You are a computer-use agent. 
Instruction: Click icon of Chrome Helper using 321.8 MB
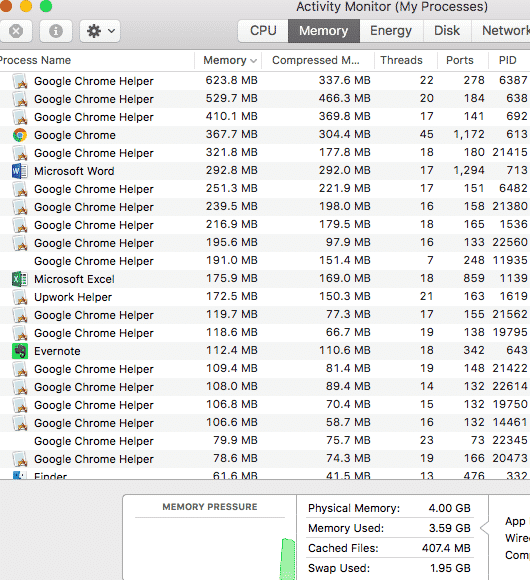click(x=20, y=153)
